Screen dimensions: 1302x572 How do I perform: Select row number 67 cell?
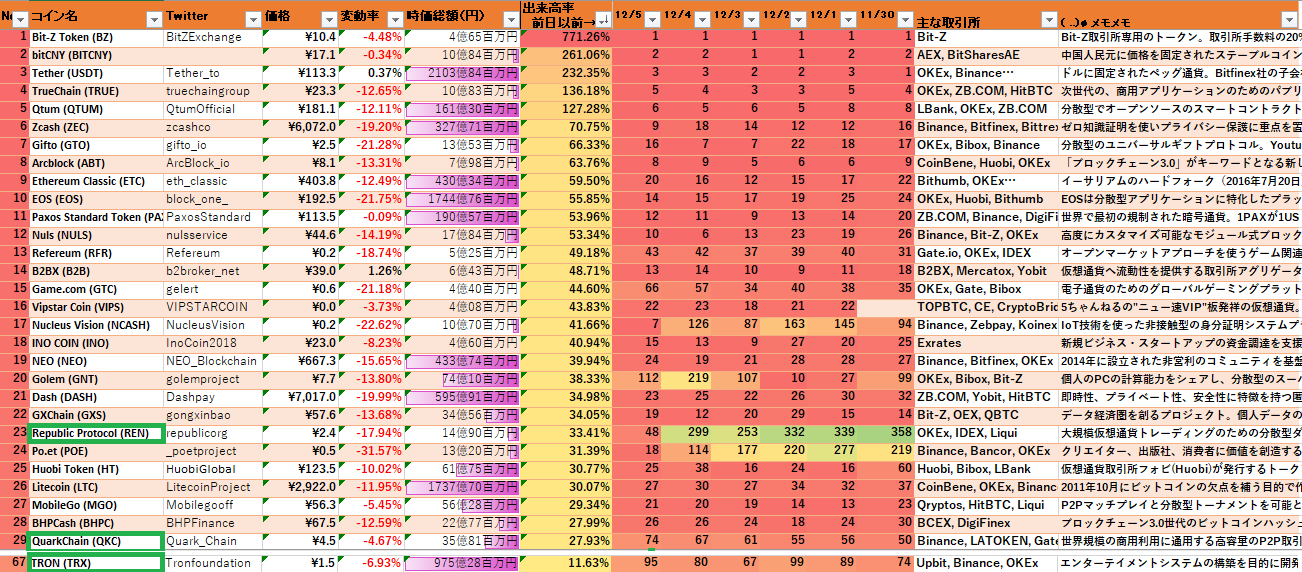pyautogui.click(x=14, y=563)
